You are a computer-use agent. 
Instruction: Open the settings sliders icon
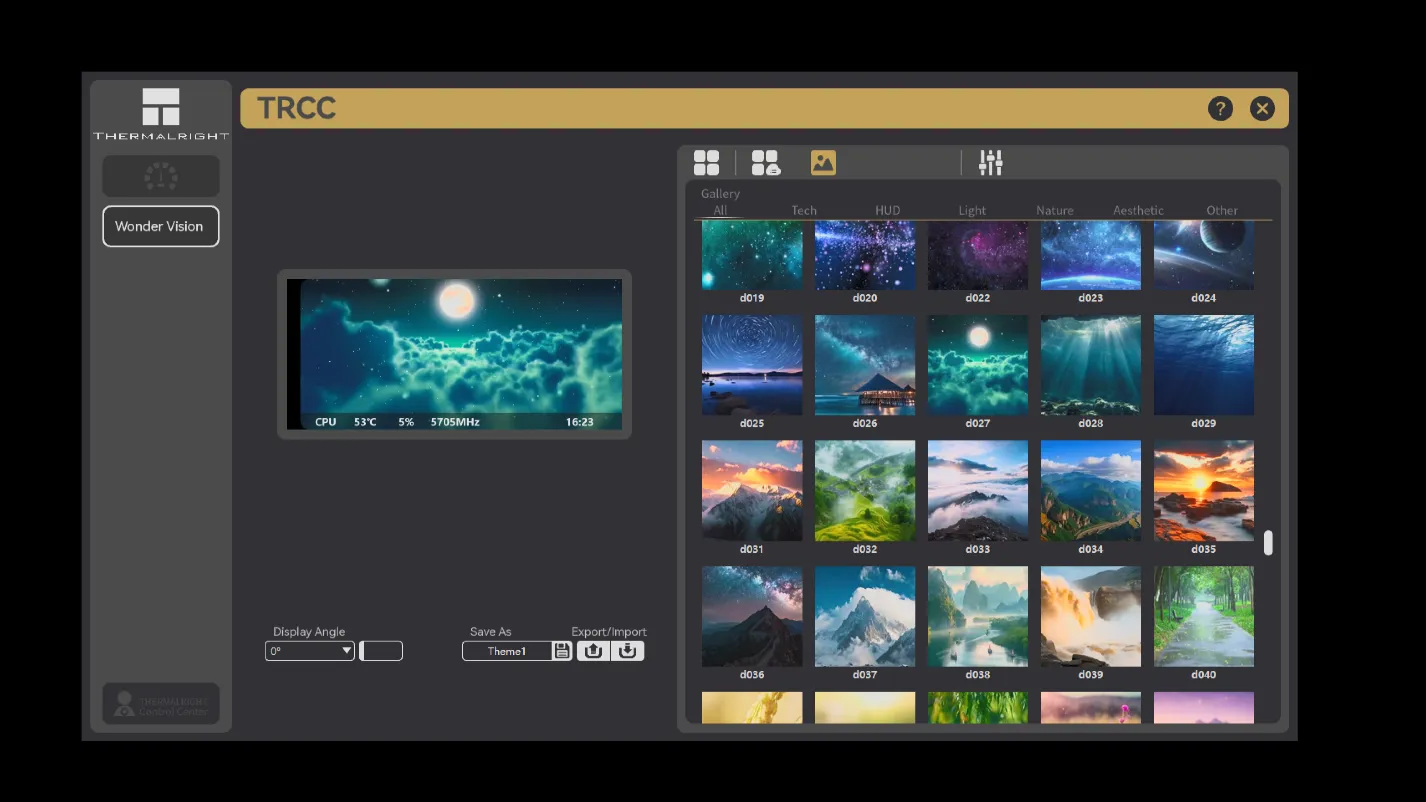click(990, 163)
